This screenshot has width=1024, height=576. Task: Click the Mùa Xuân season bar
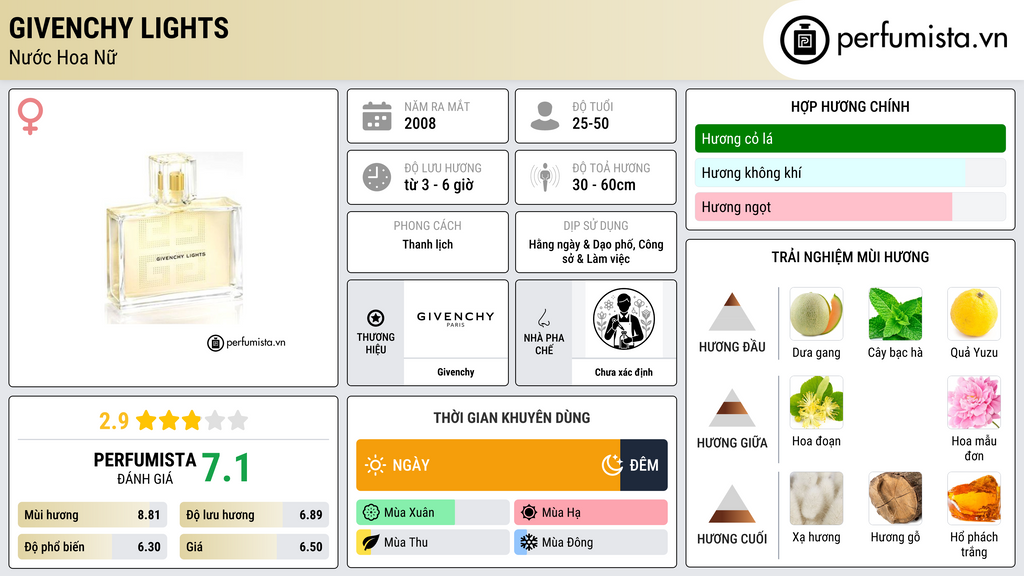[432, 513]
